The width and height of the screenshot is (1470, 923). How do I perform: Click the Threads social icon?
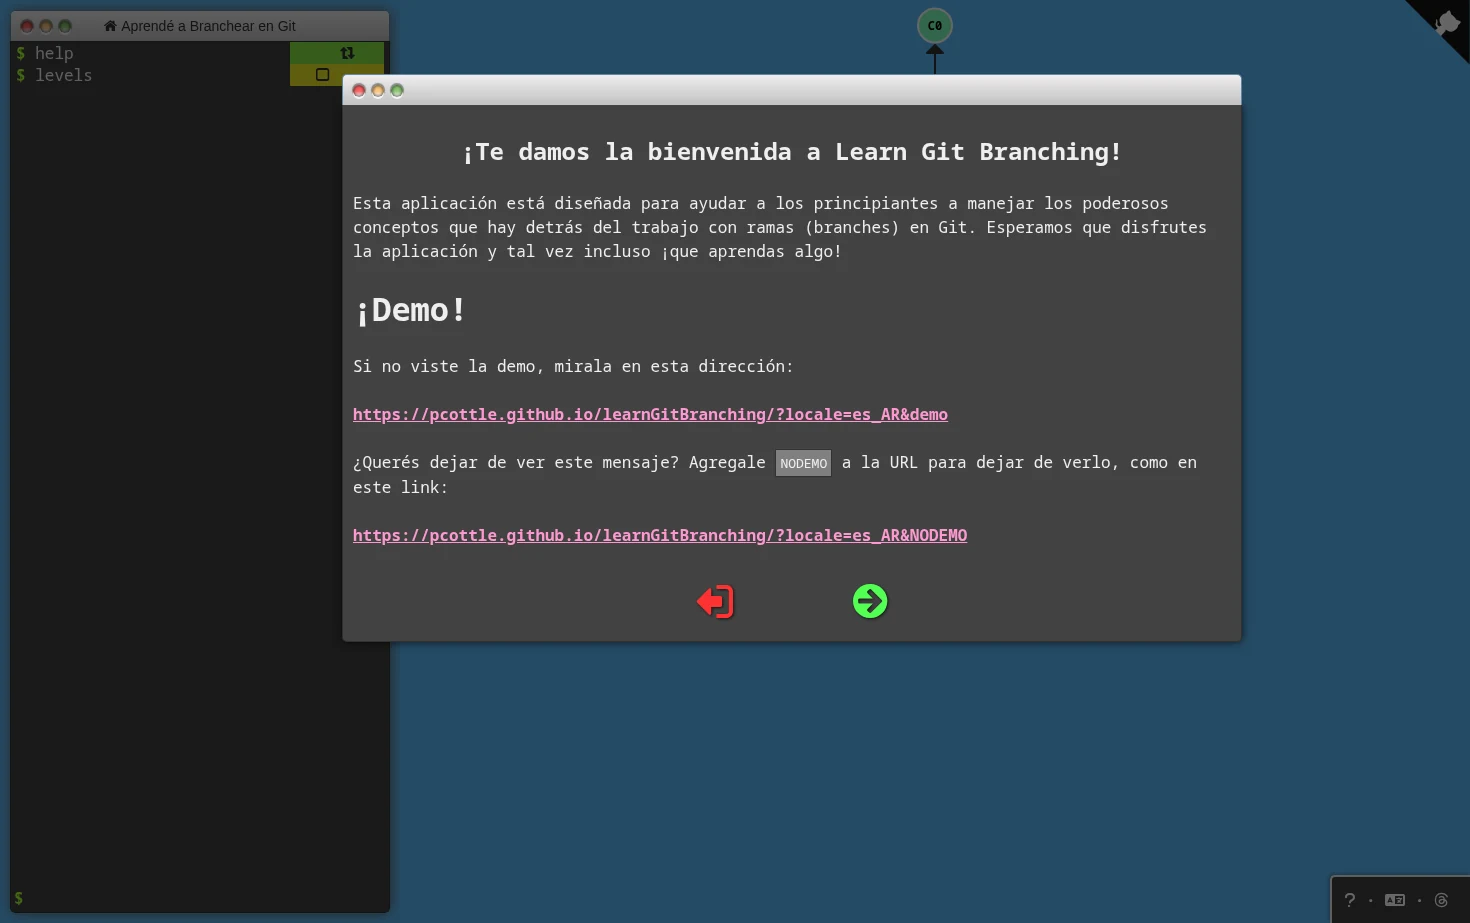pos(1441,900)
